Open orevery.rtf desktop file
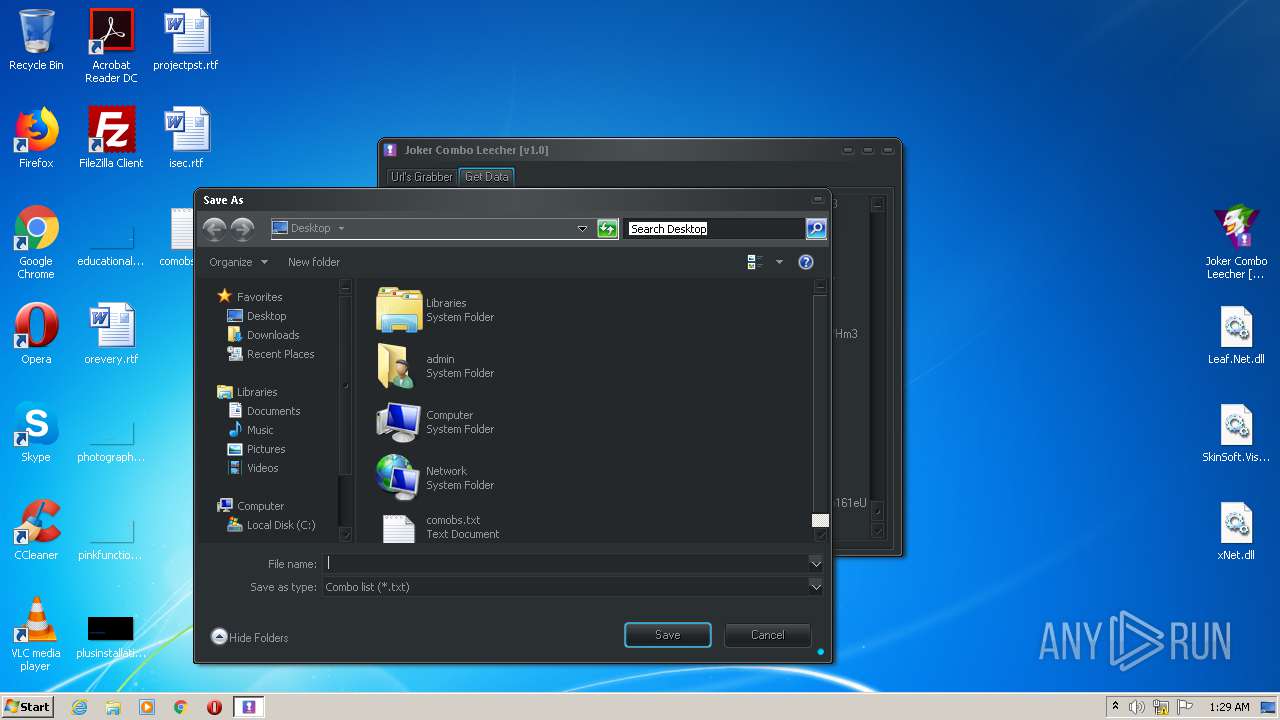This screenshot has height=720, width=1280. tap(111, 334)
